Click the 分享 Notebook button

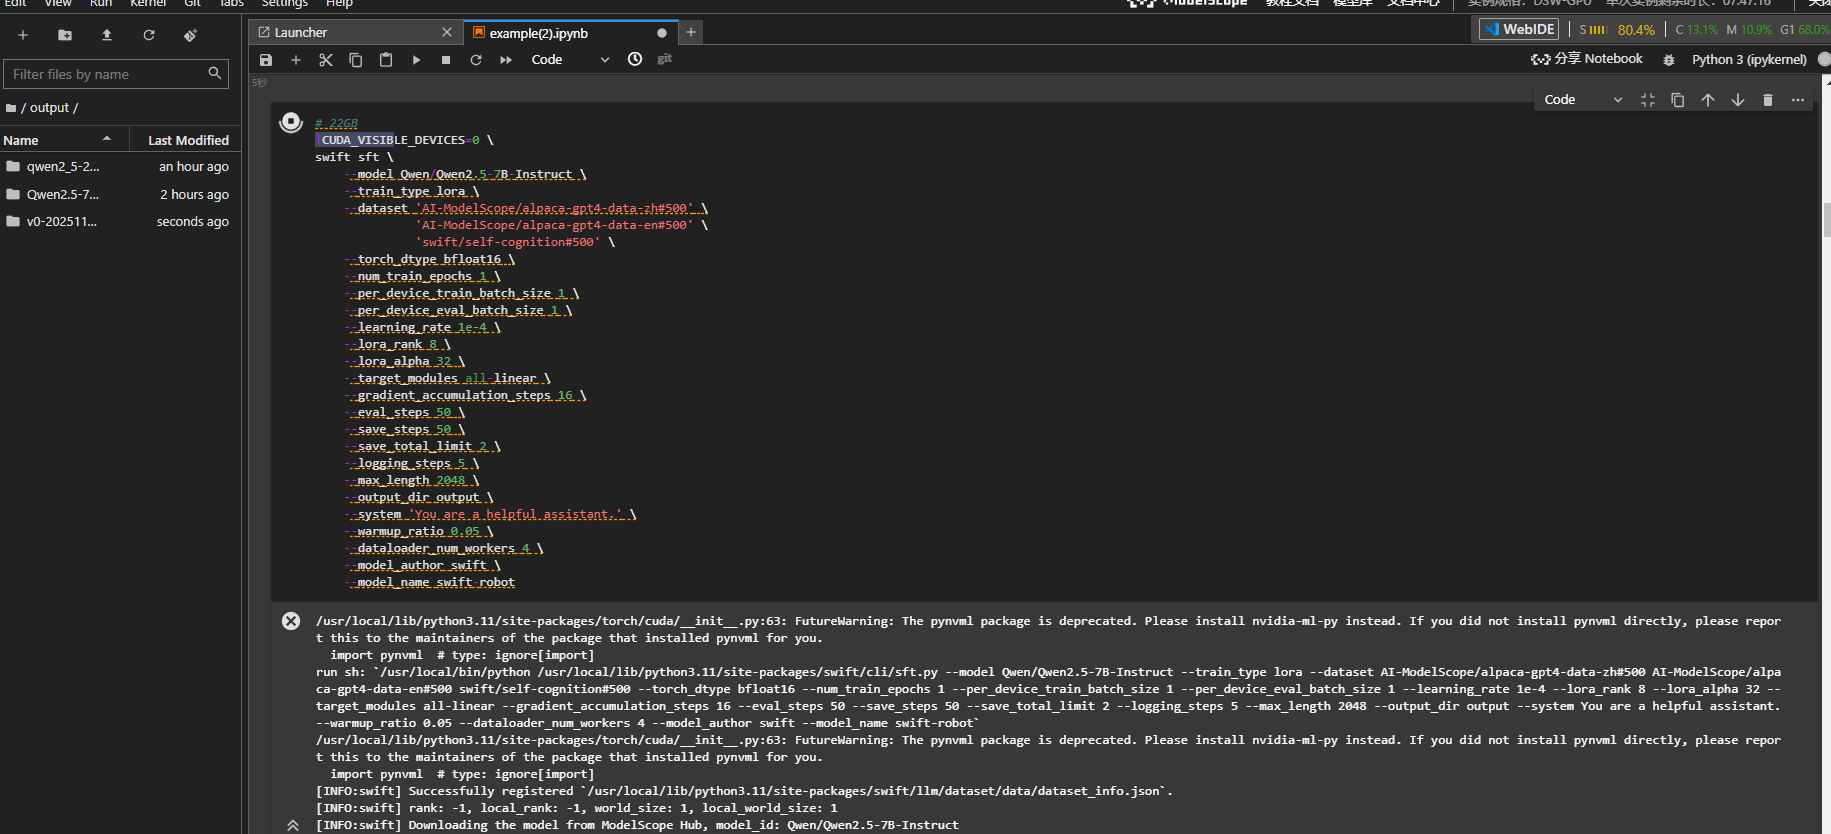coord(1587,59)
